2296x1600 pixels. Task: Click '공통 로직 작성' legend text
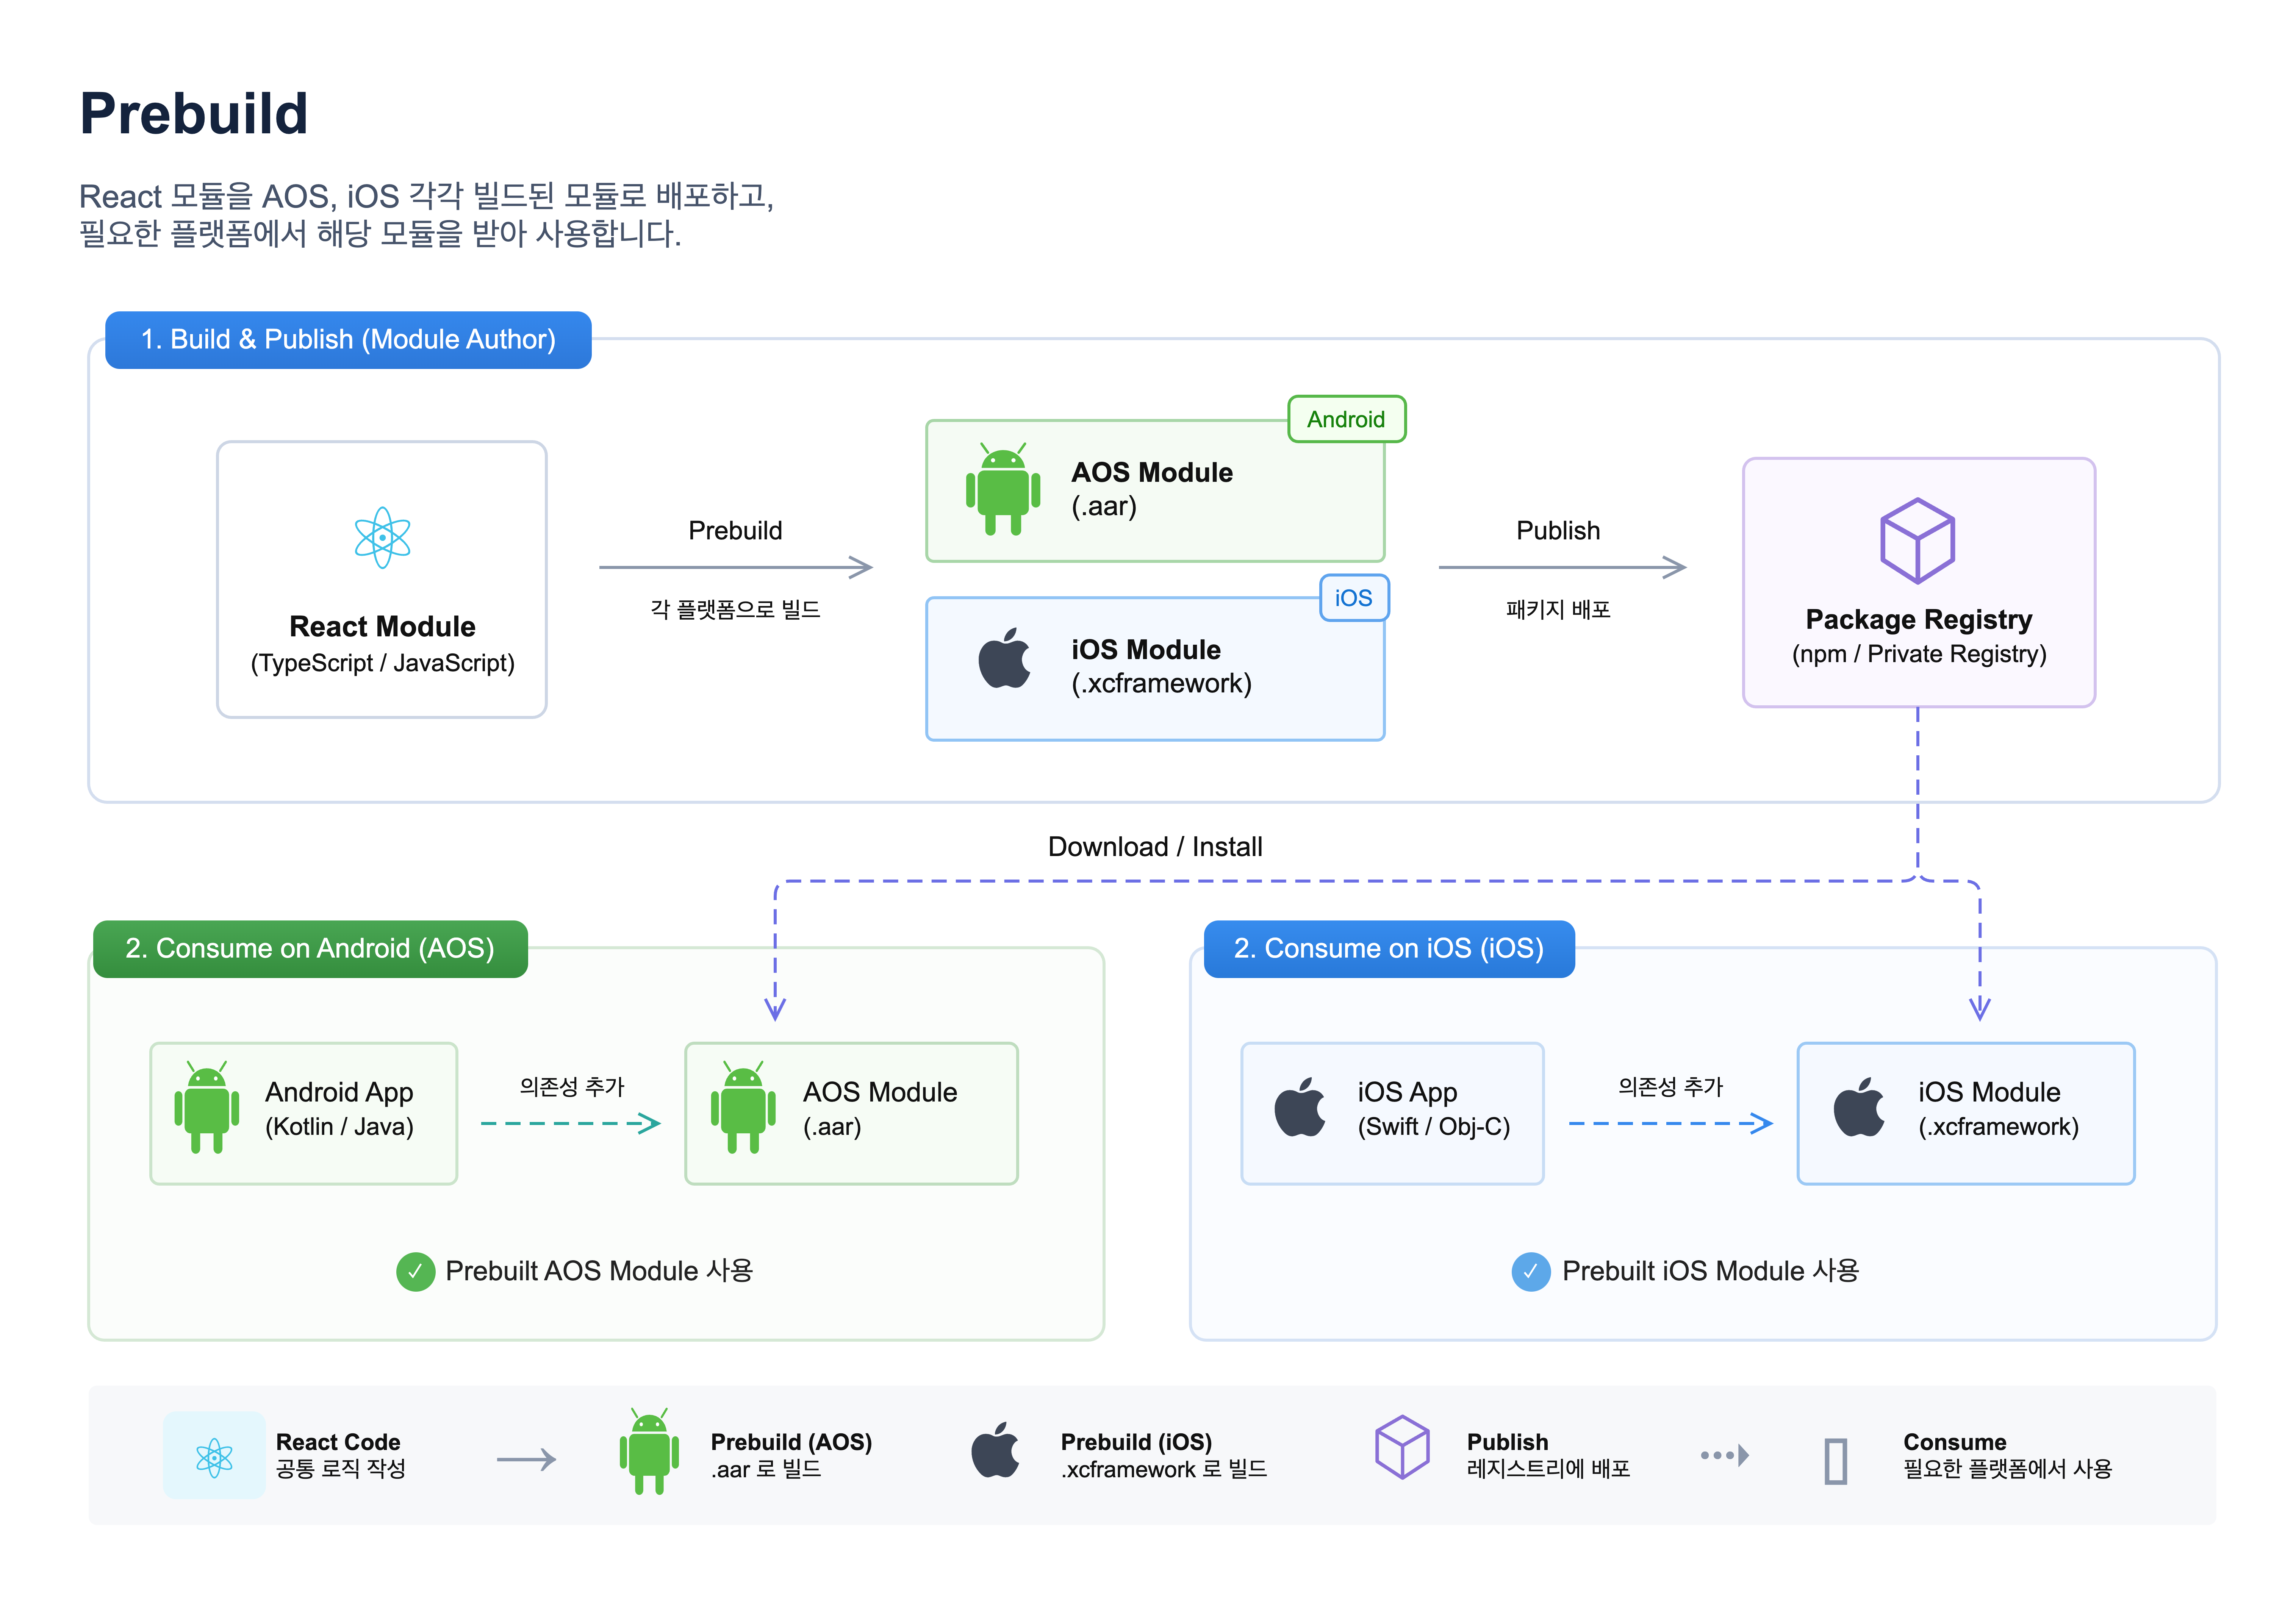click(x=341, y=1469)
